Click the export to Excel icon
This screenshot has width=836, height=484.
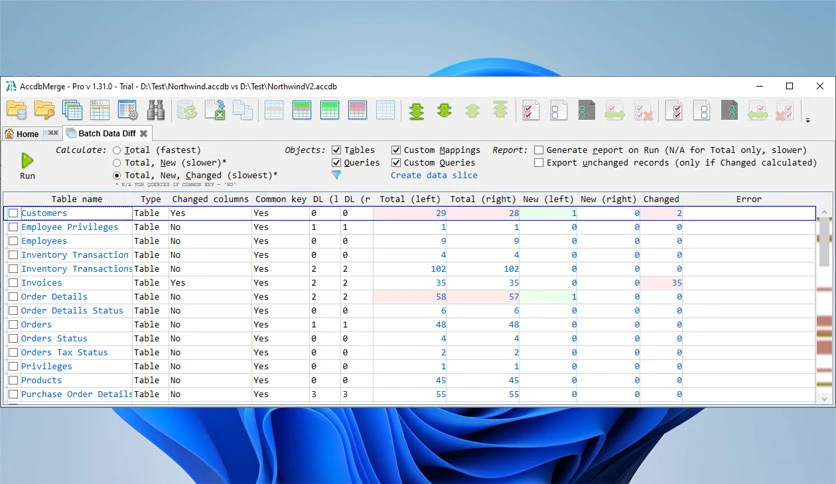[215, 110]
